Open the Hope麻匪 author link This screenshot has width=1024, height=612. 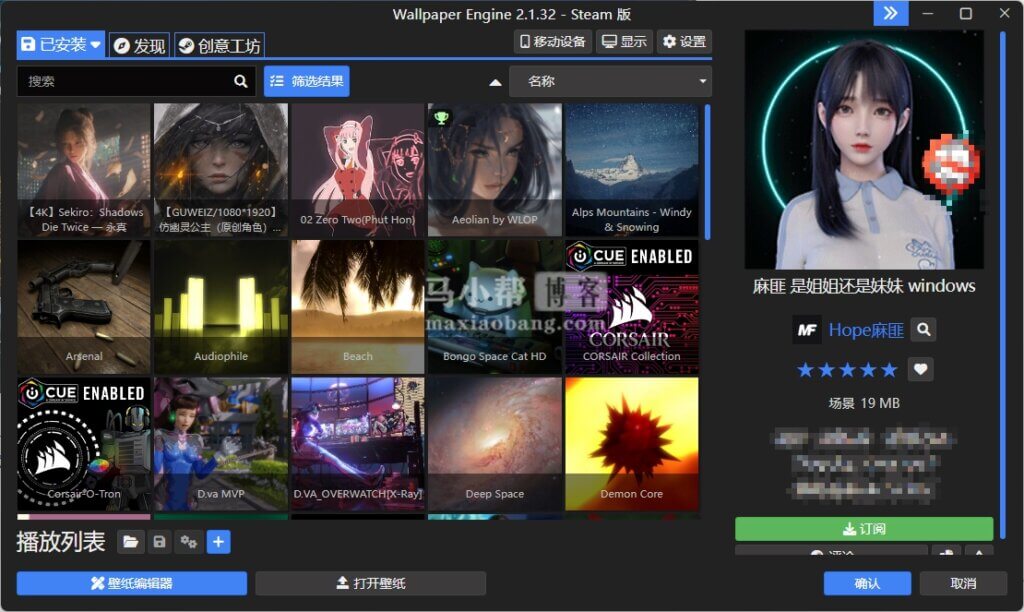tap(866, 330)
